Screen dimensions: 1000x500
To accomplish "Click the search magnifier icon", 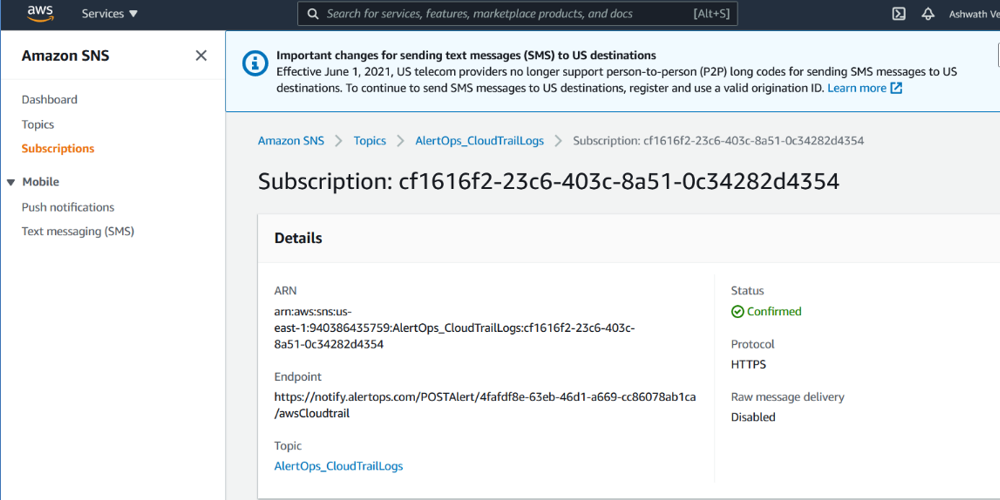I will pos(313,14).
